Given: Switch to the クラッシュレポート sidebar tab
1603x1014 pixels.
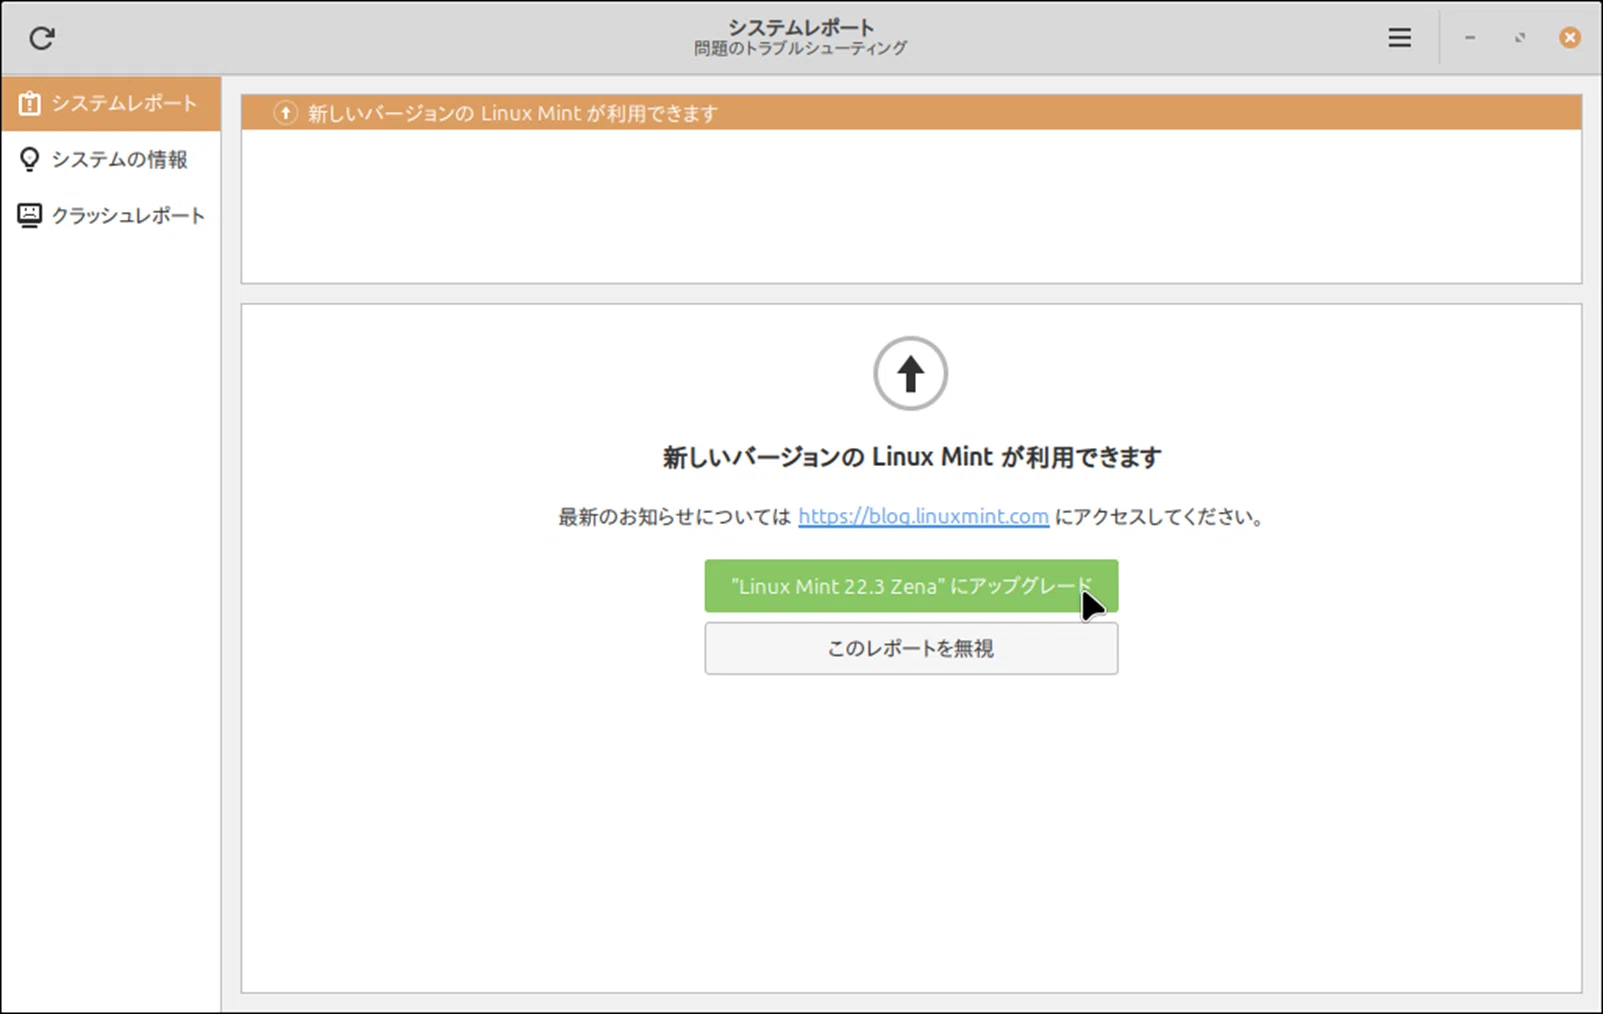Looking at the screenshot, I should 111,215.
